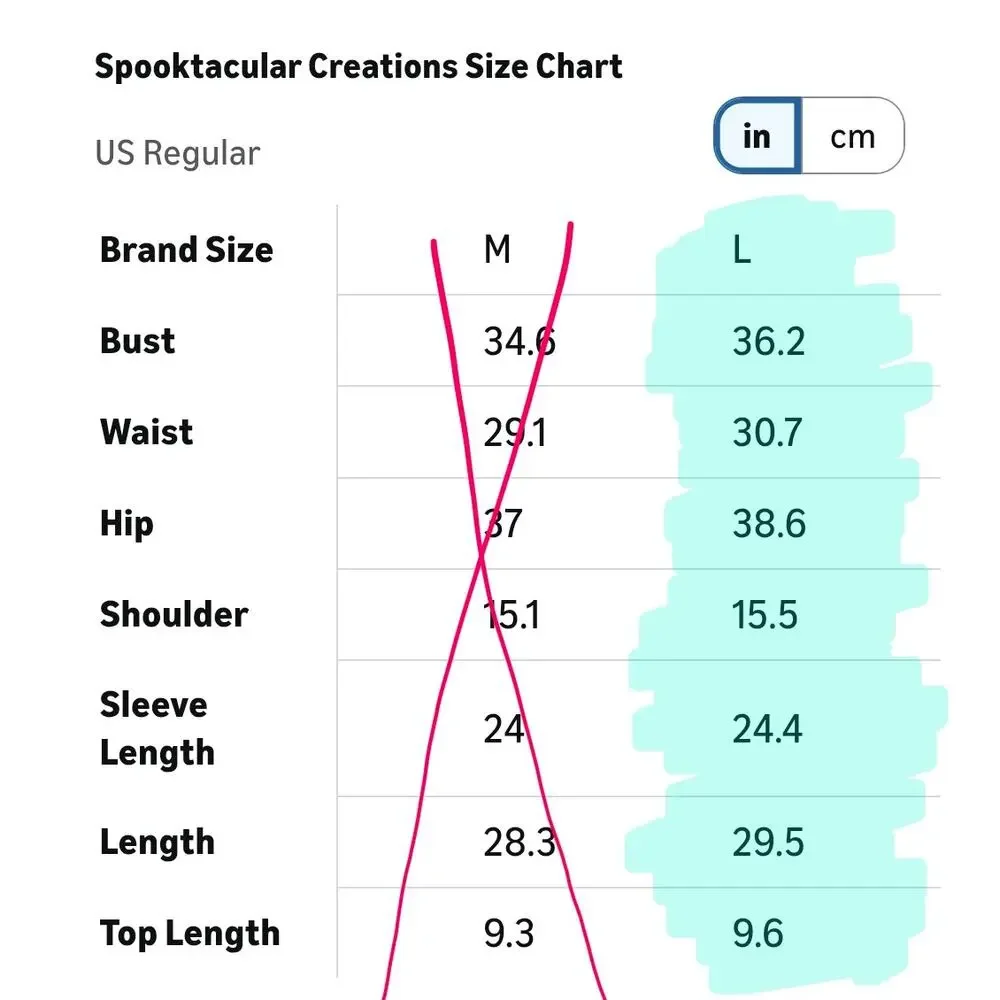This screenshot has width=1000, height=1000.
Task: Select the M size column header
Action: [497, 249]
